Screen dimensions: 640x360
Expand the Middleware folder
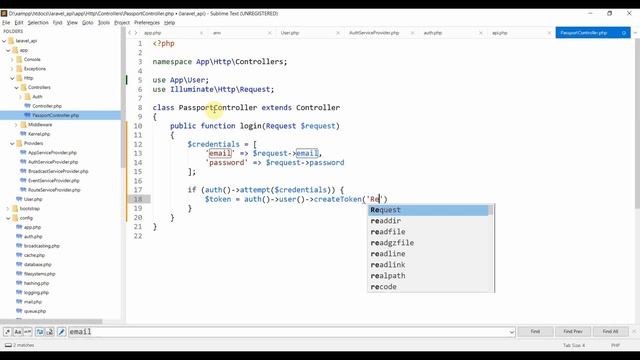click(x=16, y=125)
